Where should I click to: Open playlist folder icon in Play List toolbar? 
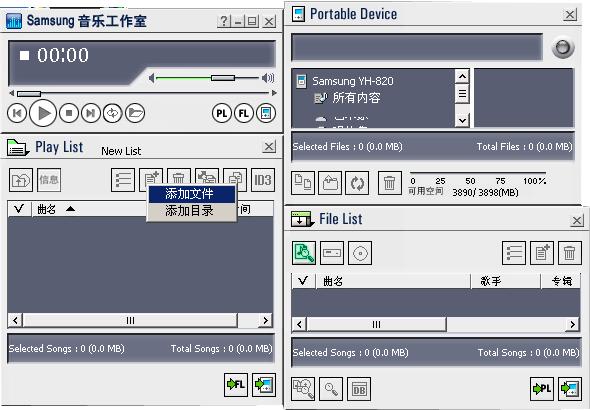[x=21, y=180]
